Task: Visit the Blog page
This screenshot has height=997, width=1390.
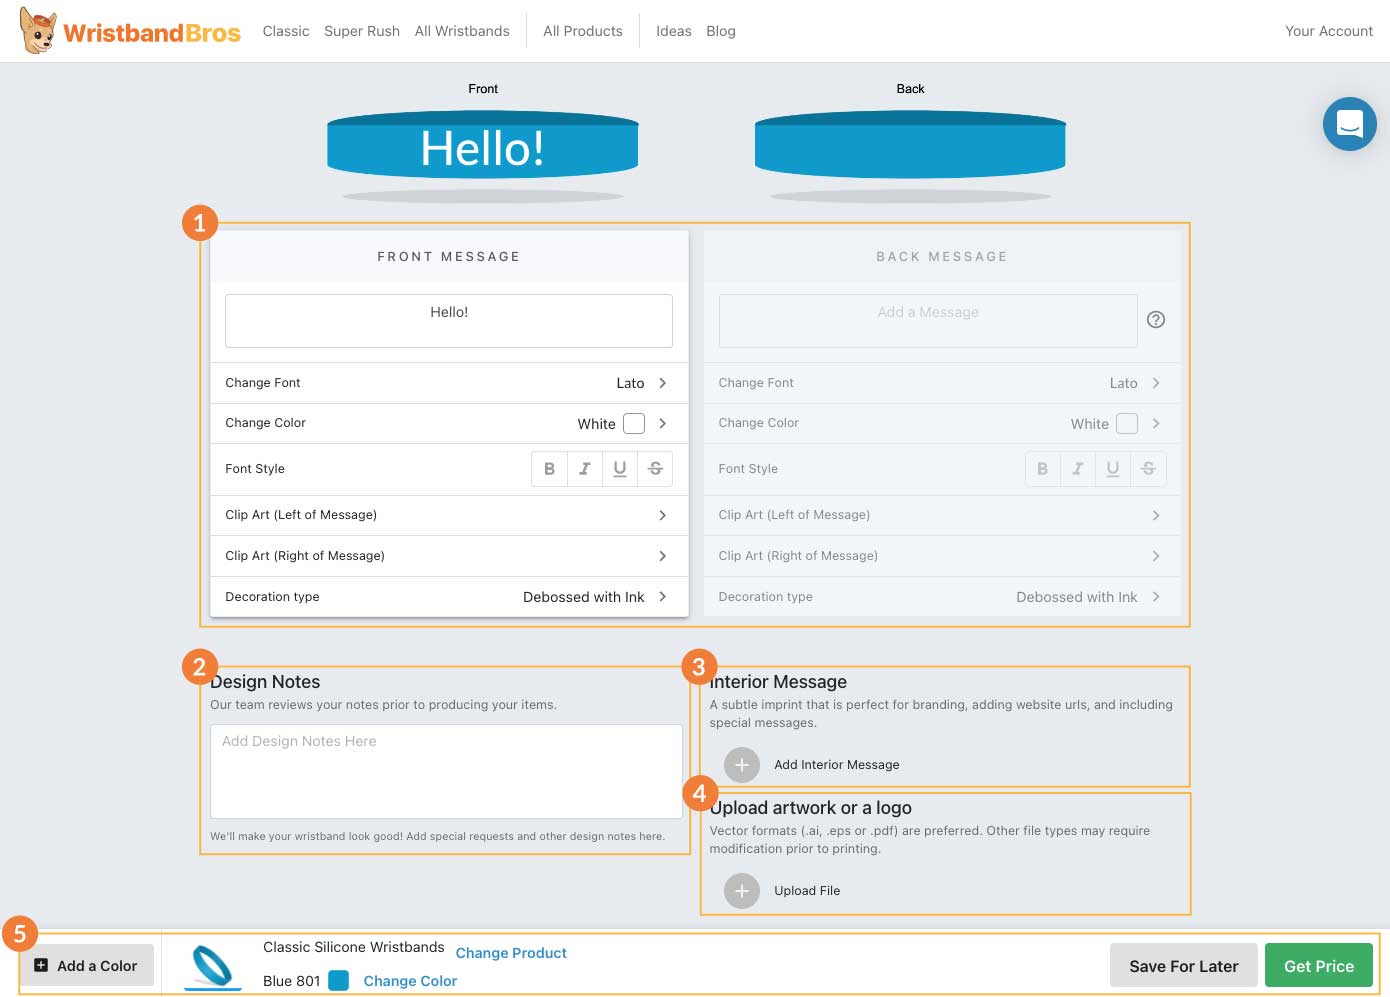Action: point(721,31)
